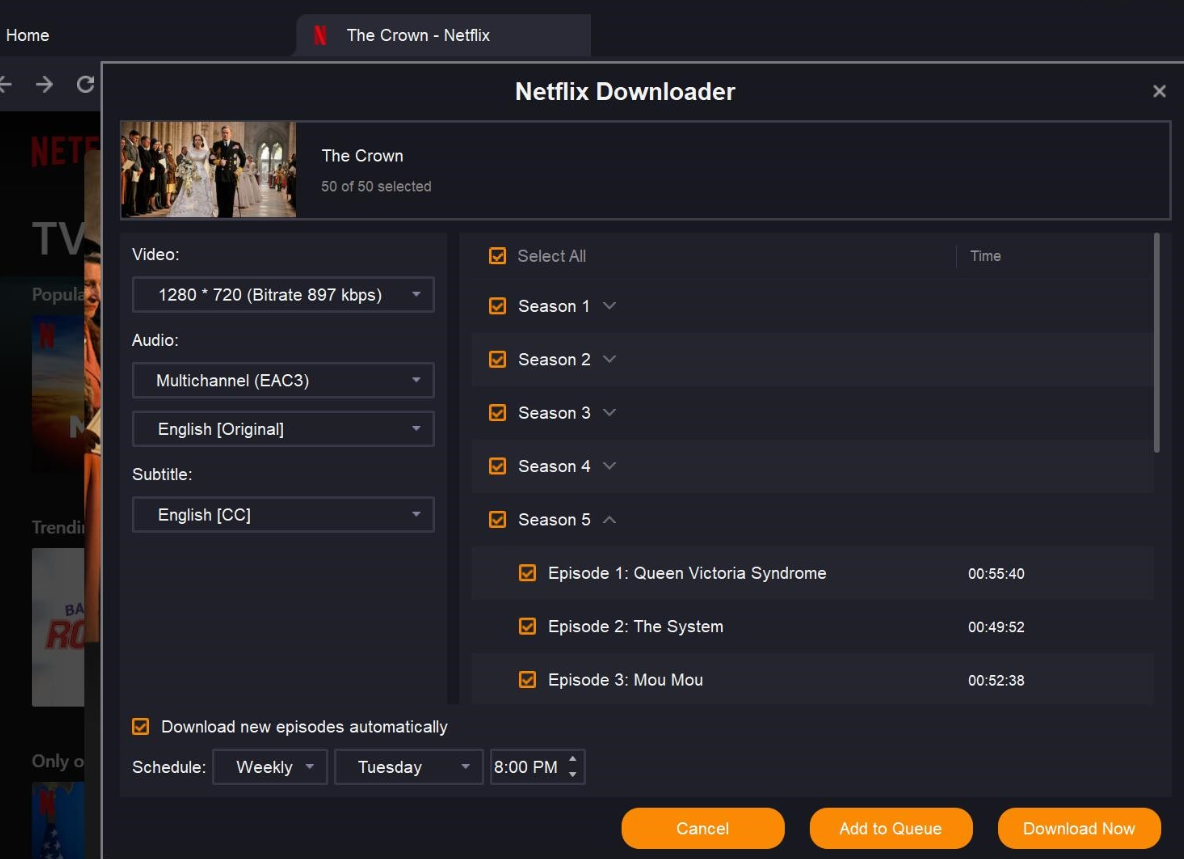Expand Season 2 episode list
The image size is (1184, 859).
tap(609, 359)
